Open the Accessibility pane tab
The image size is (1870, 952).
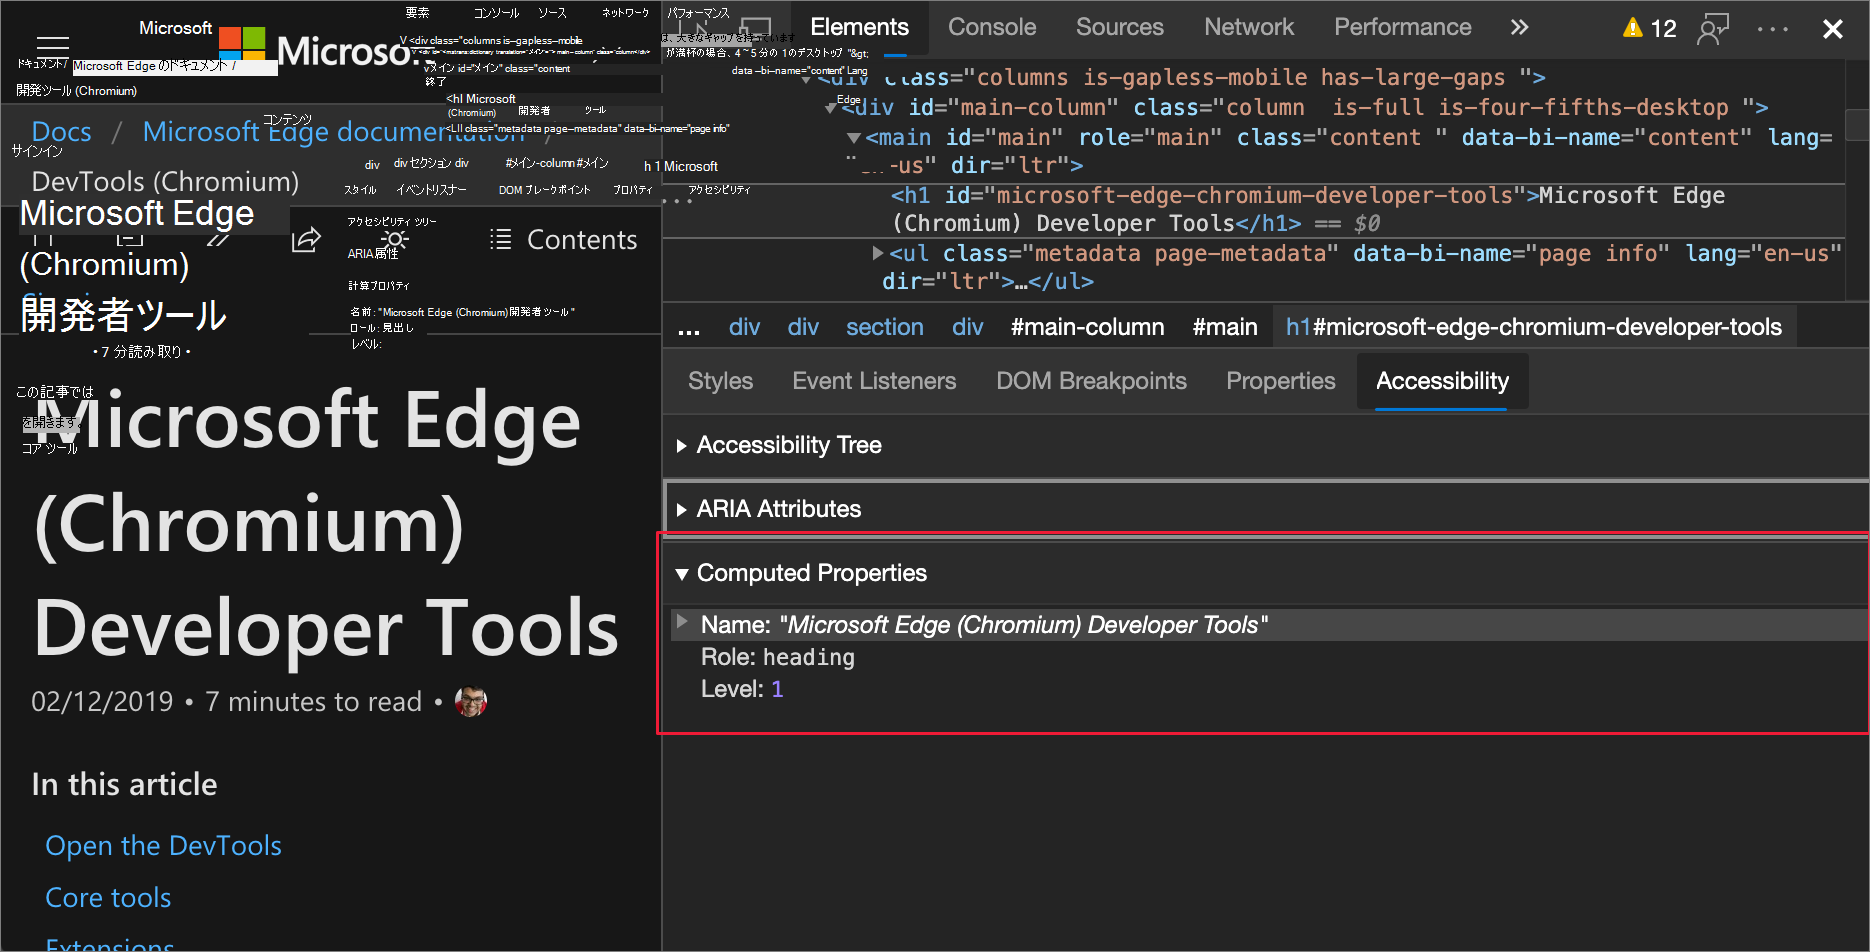(1442, 381)
